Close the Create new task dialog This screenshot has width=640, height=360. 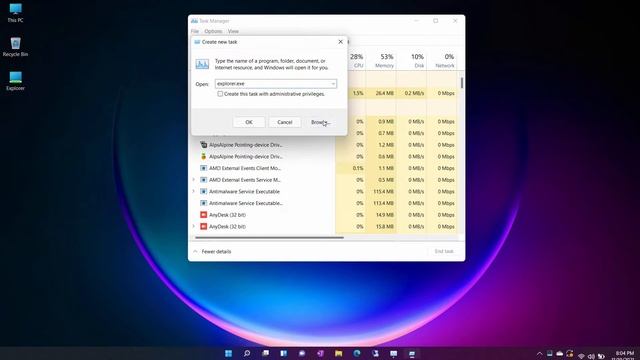point(340,42)
